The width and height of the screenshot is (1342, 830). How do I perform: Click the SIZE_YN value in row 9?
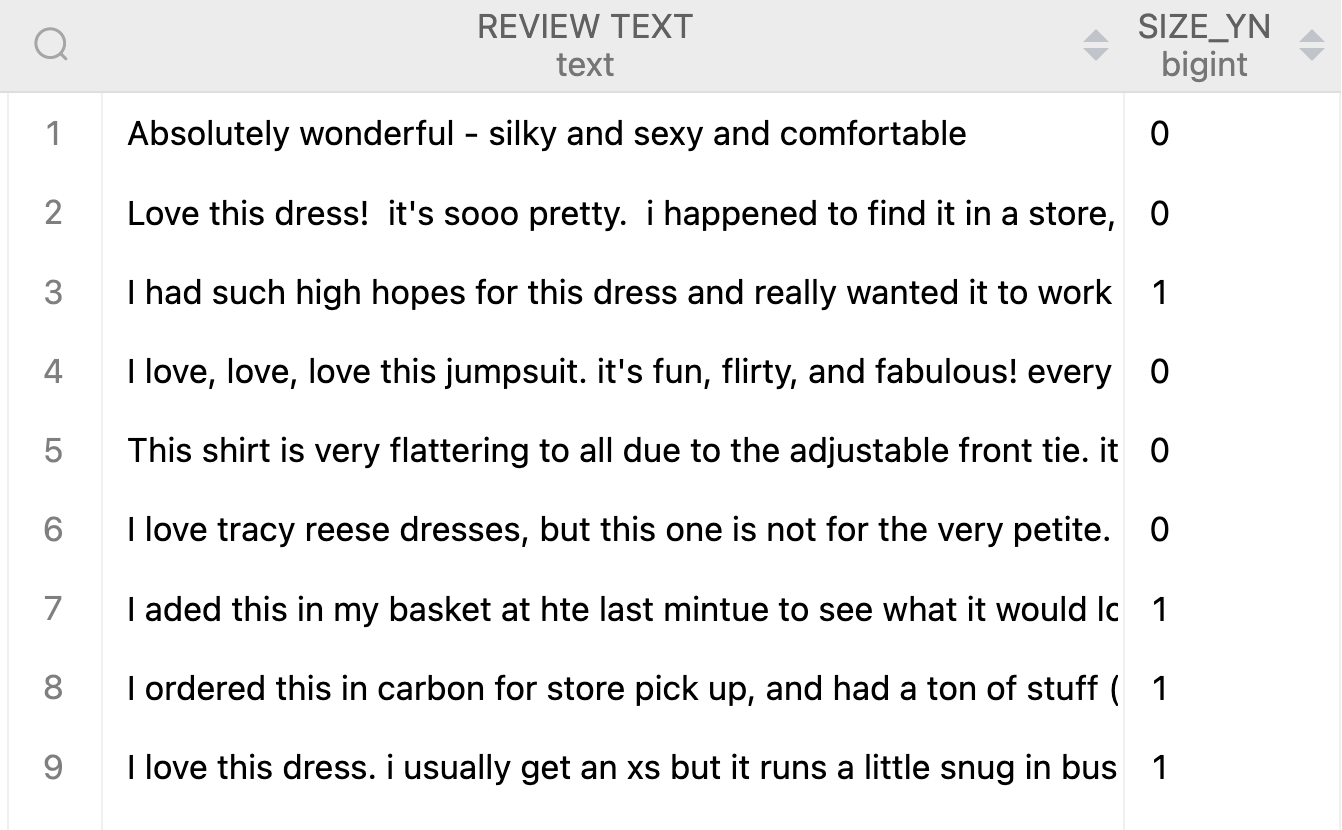[1160, 767]
